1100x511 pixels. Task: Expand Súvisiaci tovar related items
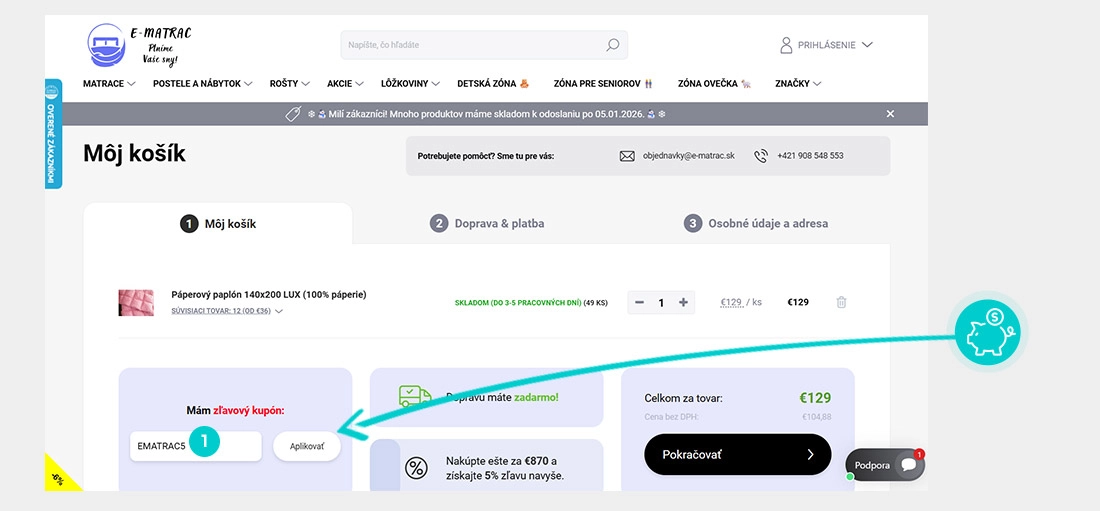pyautogui.click(x=227, y=311)
